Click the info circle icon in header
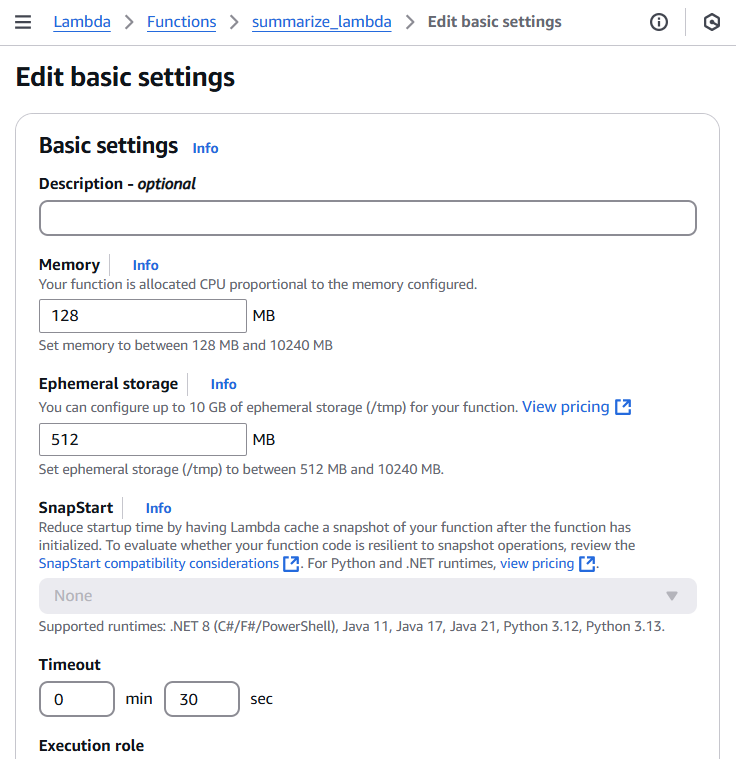The image size is (736, 759). coord(659,22)
